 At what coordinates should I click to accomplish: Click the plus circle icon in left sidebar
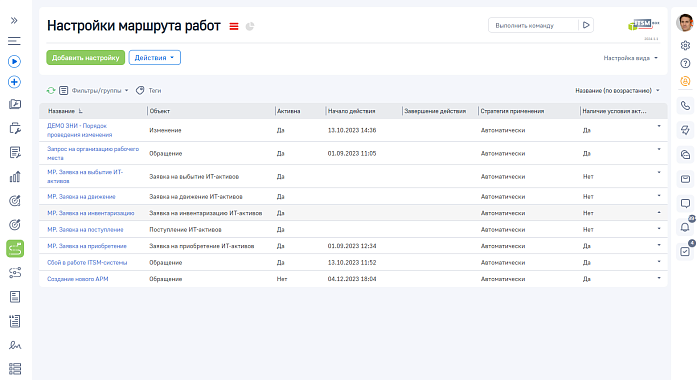[x=14, y=82]
